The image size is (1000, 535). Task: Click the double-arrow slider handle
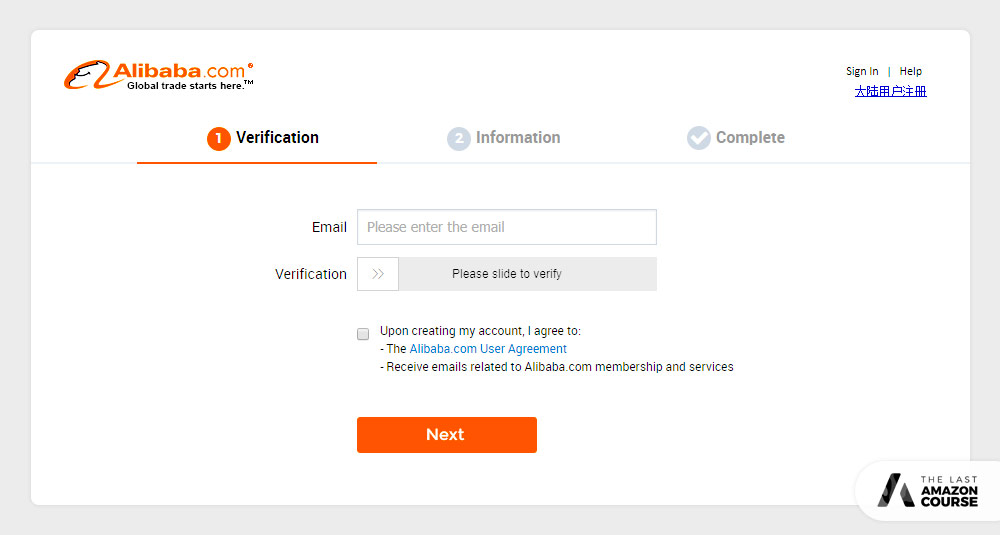click(378, 274)
